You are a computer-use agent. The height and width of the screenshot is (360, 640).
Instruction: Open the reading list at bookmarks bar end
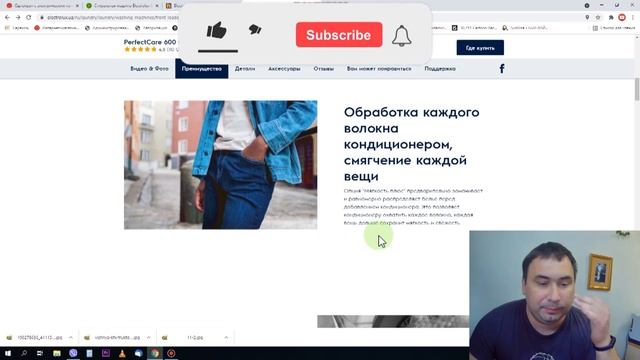[x=614, y=28]
